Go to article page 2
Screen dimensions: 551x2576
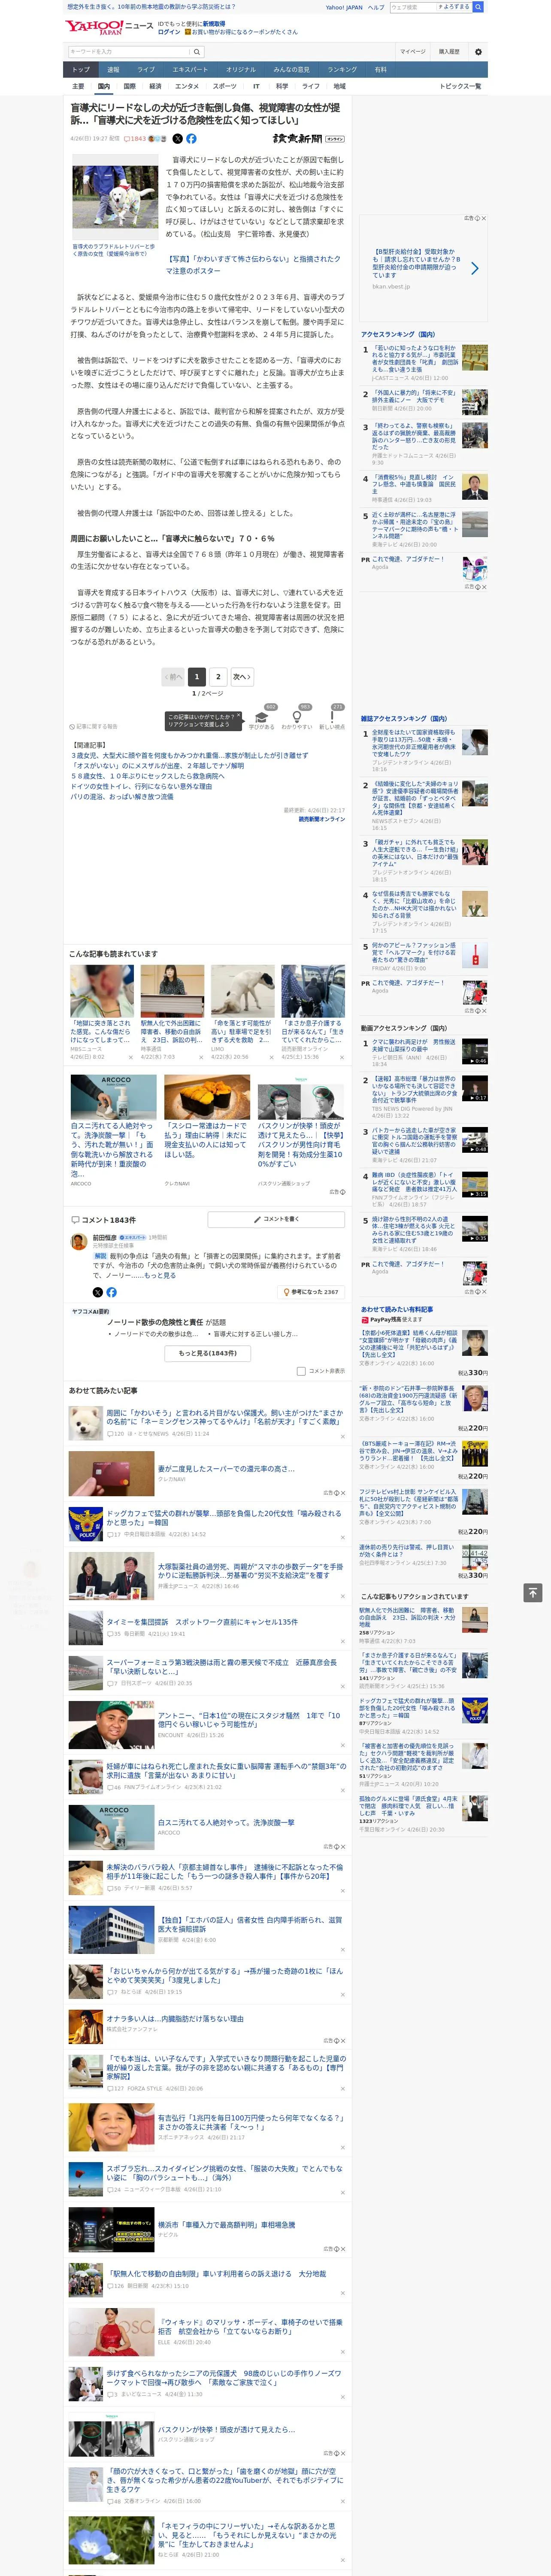pyautogui.click(x=219, y=677)
